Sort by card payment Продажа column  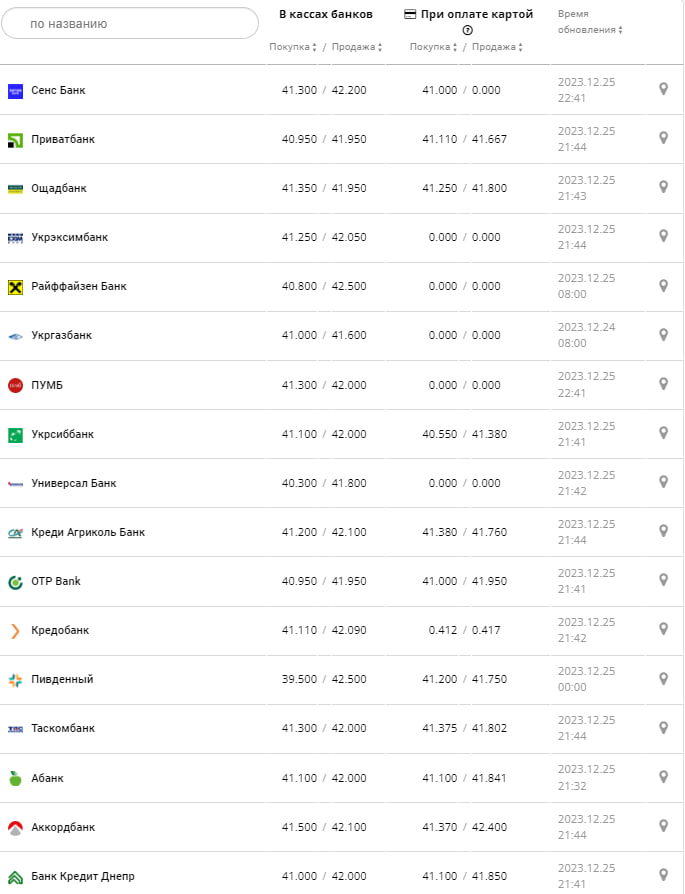click(x=498, y=47)
